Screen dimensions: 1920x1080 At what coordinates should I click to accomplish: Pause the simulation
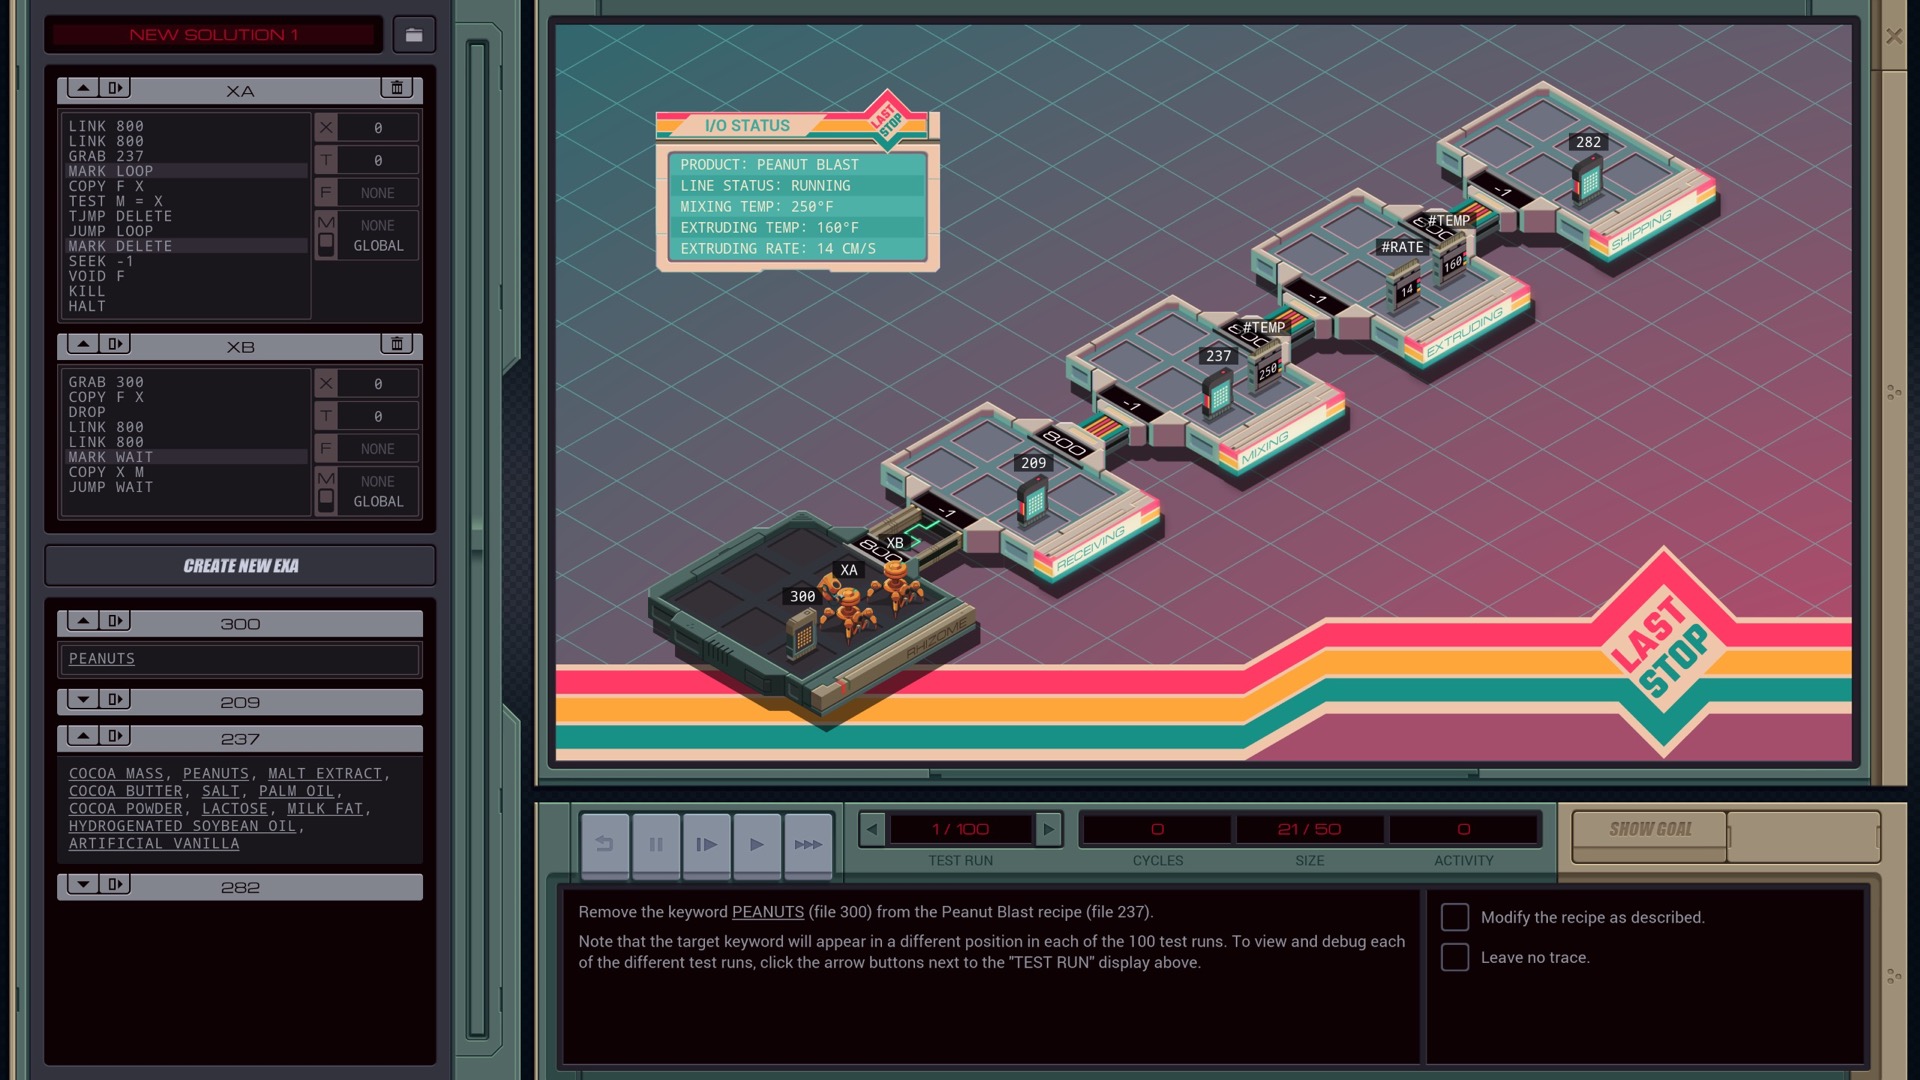click(656, 845)
